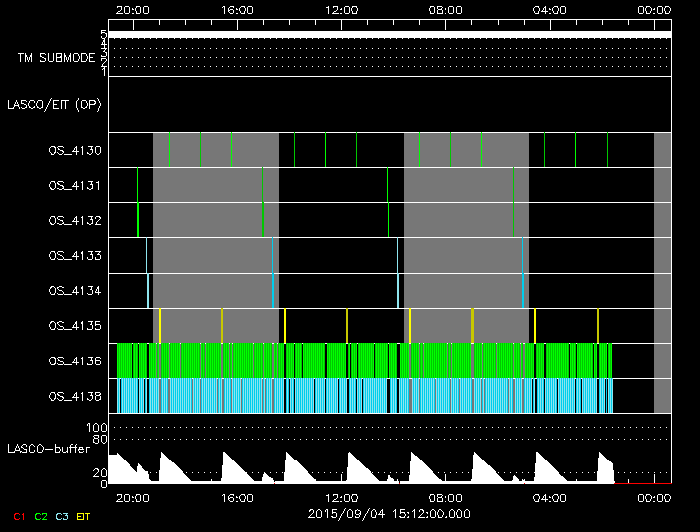
Task: Click the OS_4134 row label
Action: coord(75,291)
